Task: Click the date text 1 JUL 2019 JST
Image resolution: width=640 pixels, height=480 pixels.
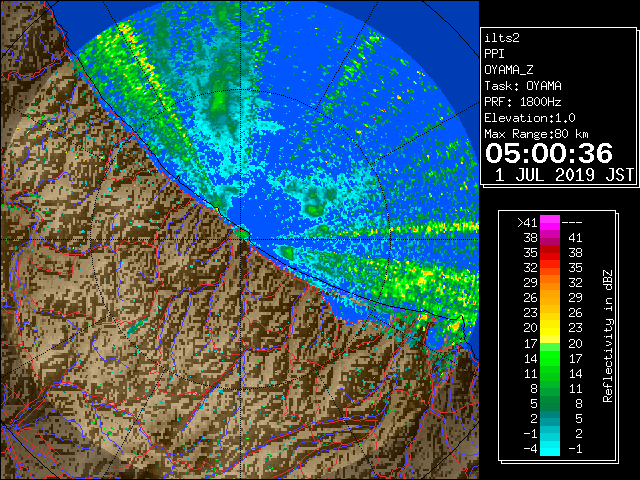Action: click(564, 175)
